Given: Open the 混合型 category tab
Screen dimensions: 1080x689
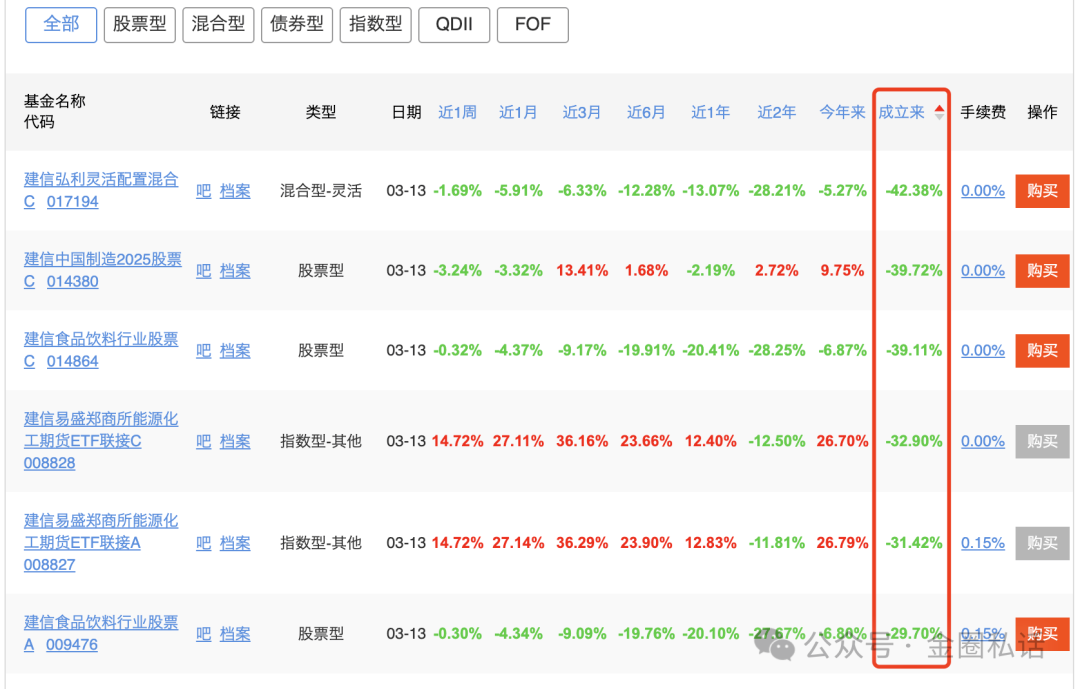Looking at the screenshot, I should point(218,24).
